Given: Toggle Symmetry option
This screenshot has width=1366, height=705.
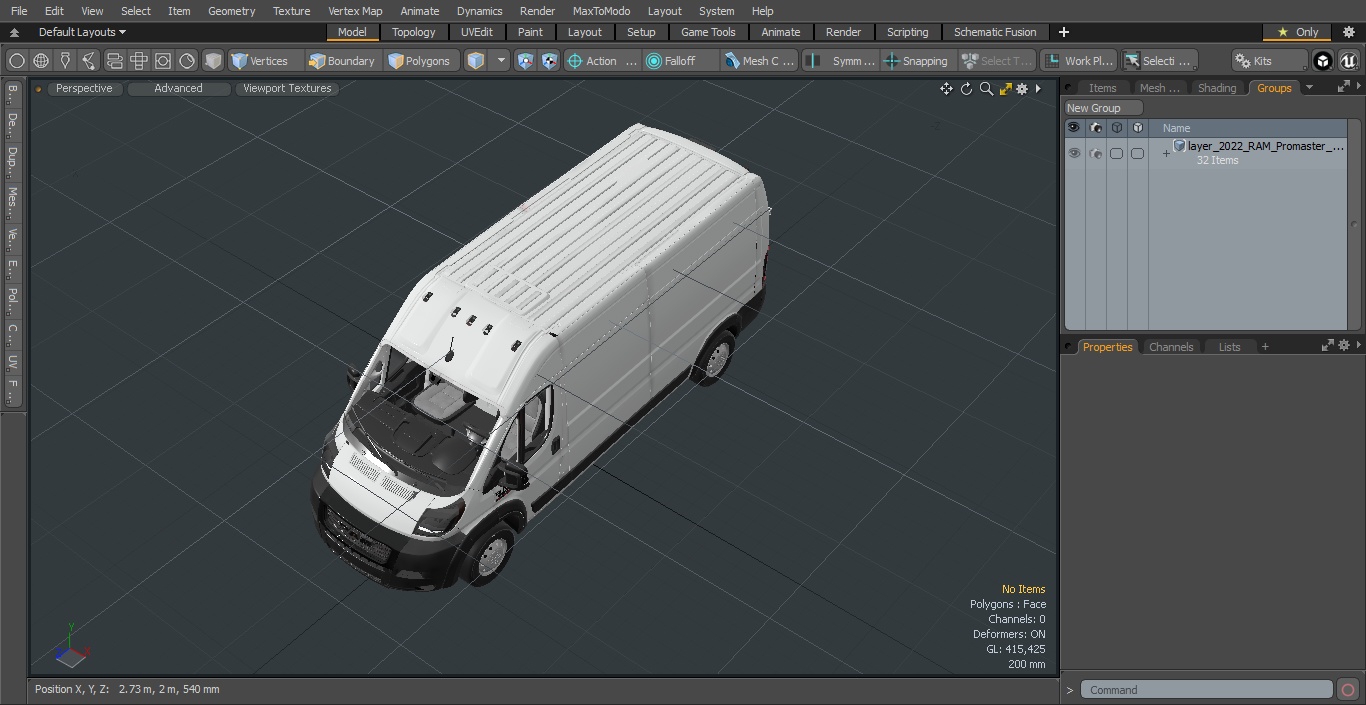Looking at the screenshot, I should (x=841, y=61).
